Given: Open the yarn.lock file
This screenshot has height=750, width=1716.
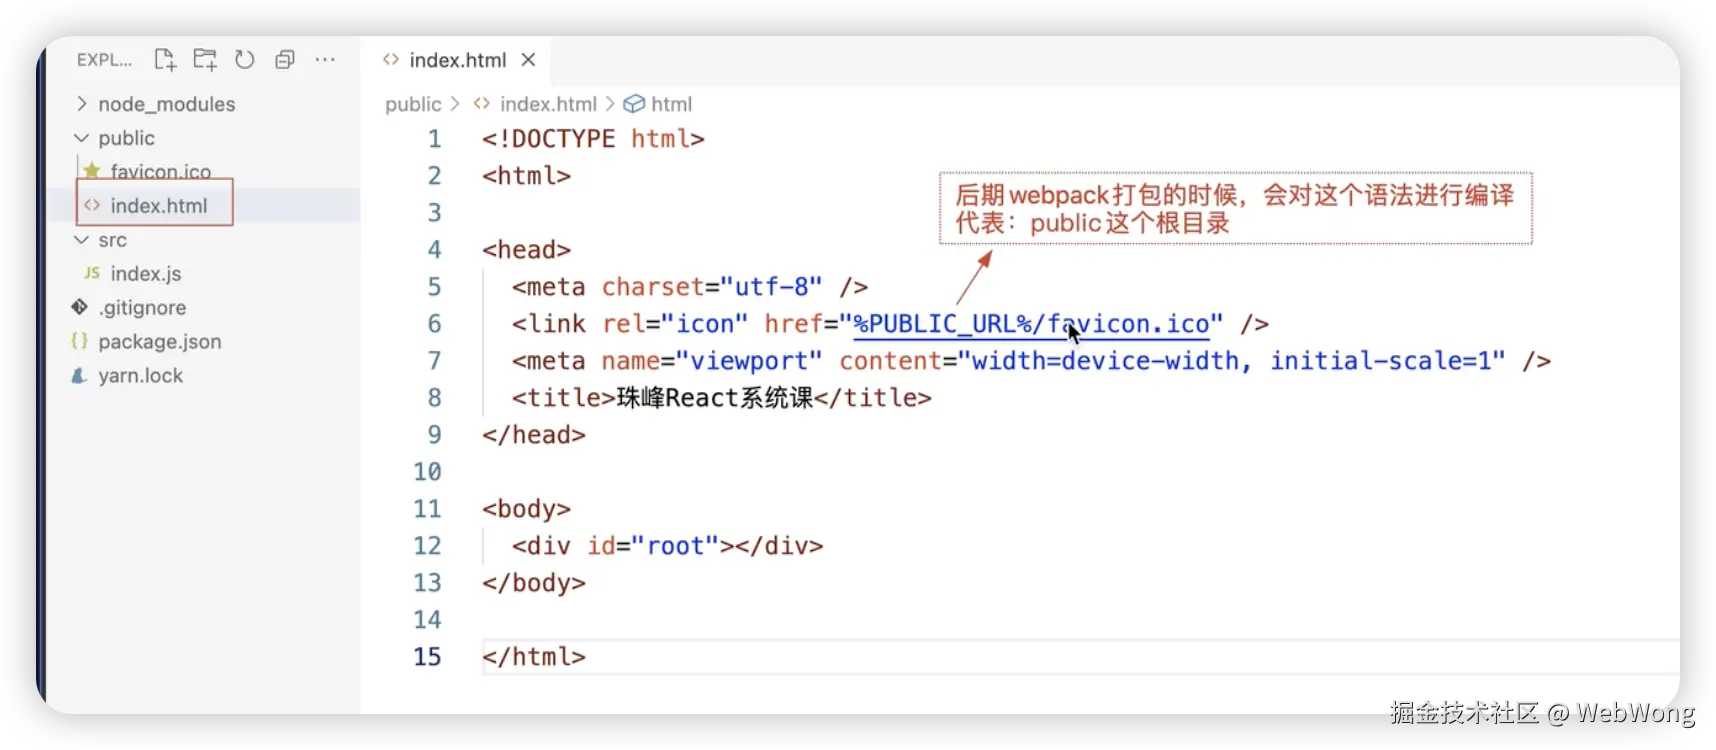Looking at the screenshot, I should point(141,376).
